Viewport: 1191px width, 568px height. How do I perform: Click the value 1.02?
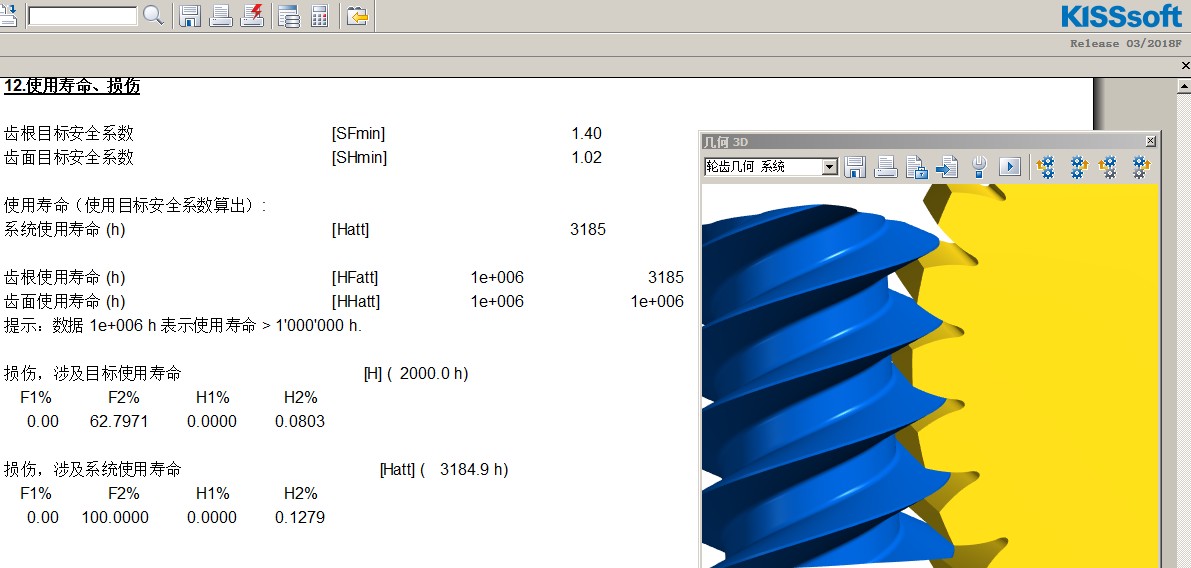(586, 158)
